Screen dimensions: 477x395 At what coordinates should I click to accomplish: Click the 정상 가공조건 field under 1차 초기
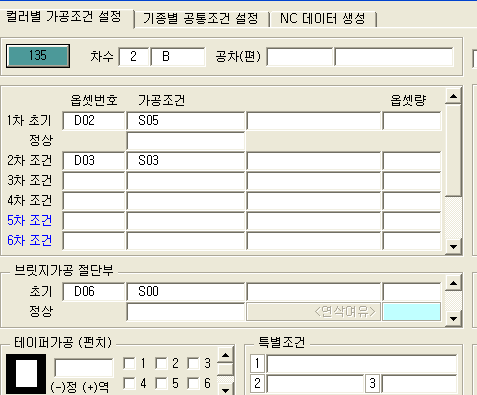(186, 141)
